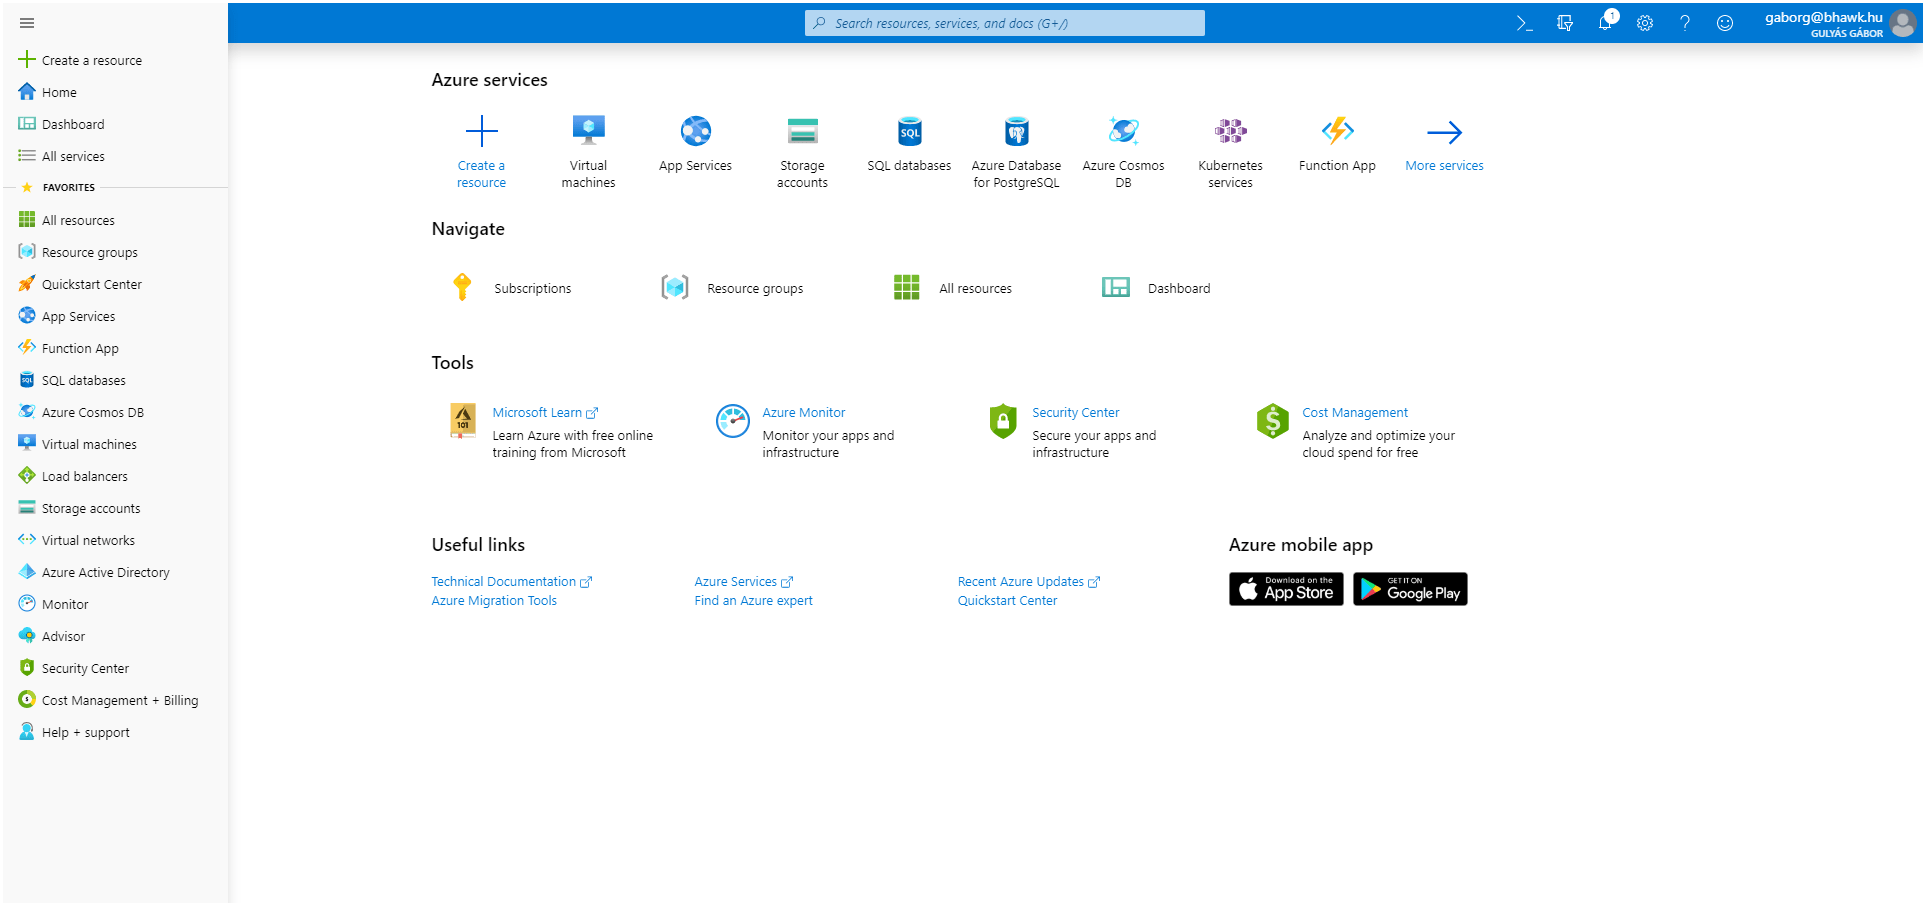The image size is (1926, 906).
Task: Open the Azure Monitor tool link
Action: [804, 413]
